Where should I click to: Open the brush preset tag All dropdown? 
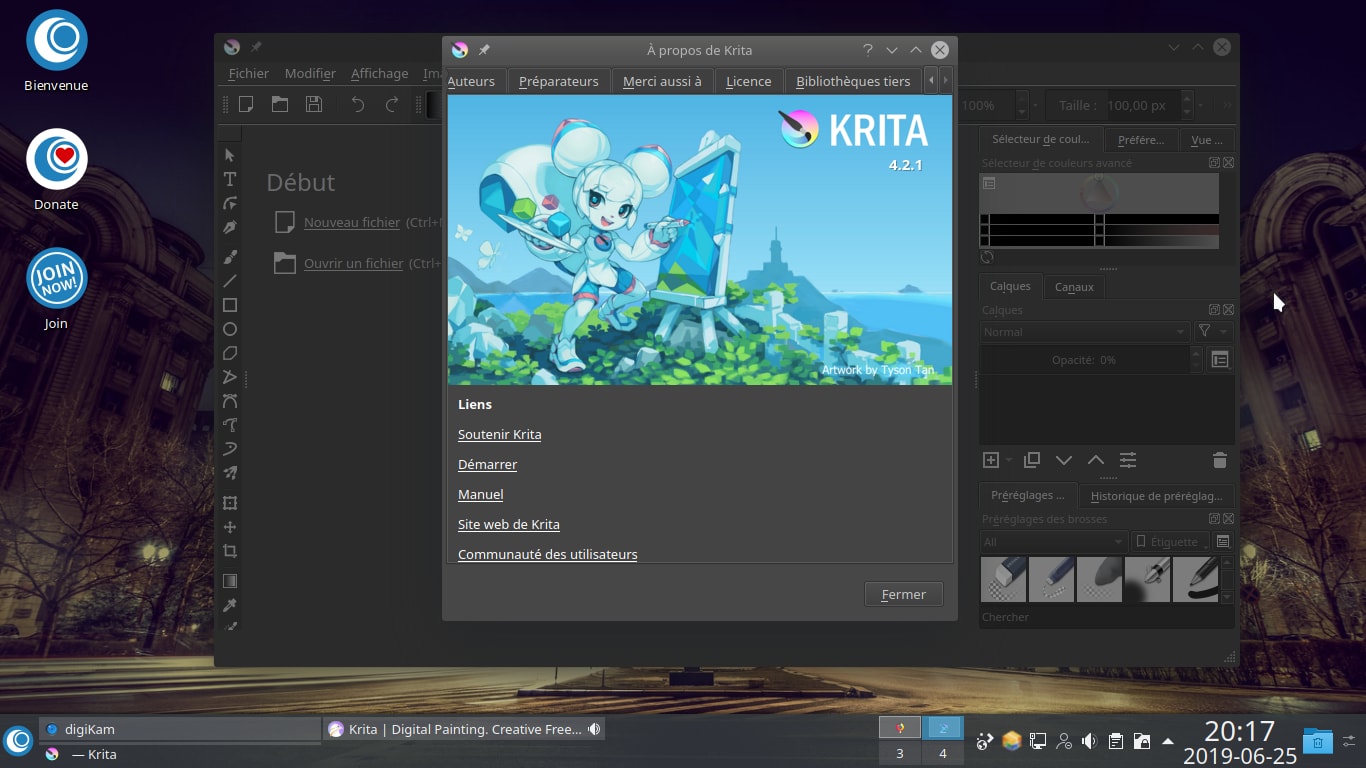click(1054, 542)
